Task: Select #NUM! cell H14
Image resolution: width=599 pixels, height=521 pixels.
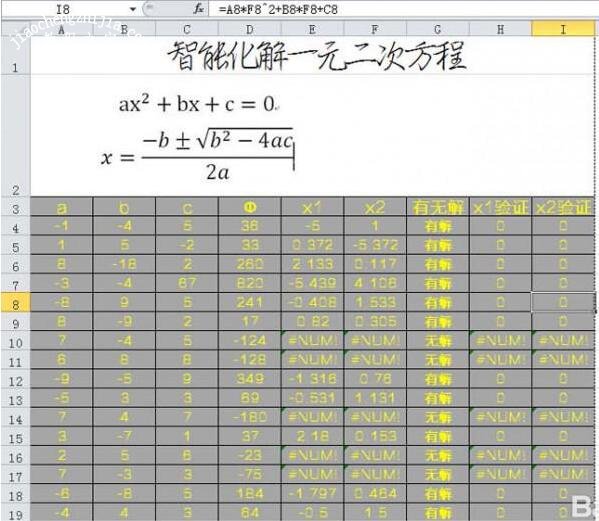Action: point(500,417)
